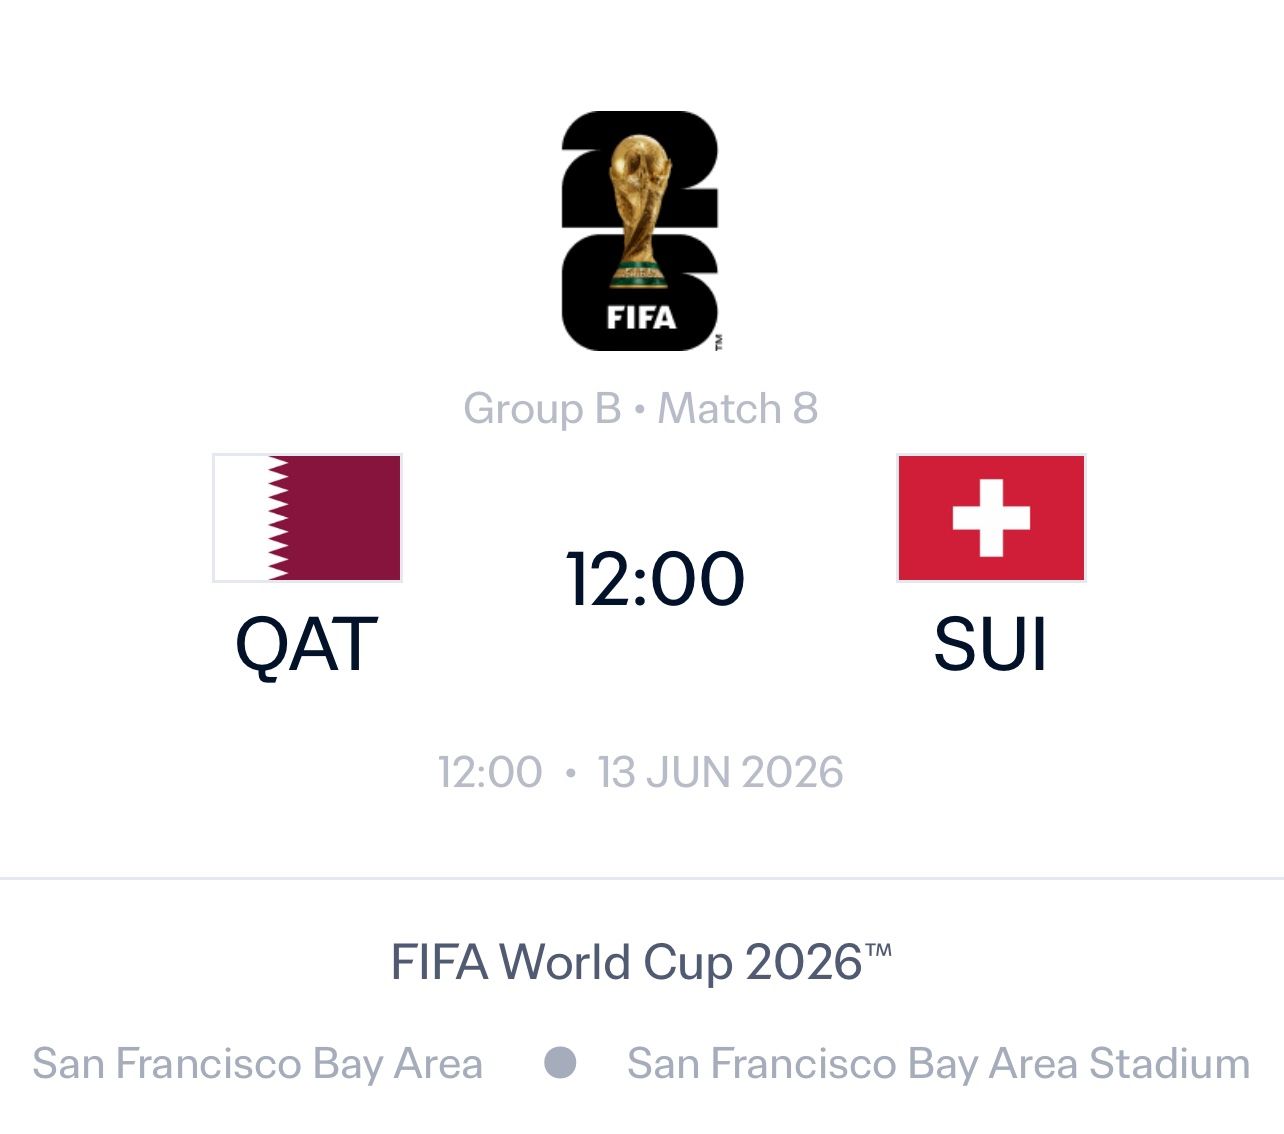The width and height of the screenshot is (1284, 1134).
Task: Click the small 12:00 beside the date
Action: tap(490, 773)
